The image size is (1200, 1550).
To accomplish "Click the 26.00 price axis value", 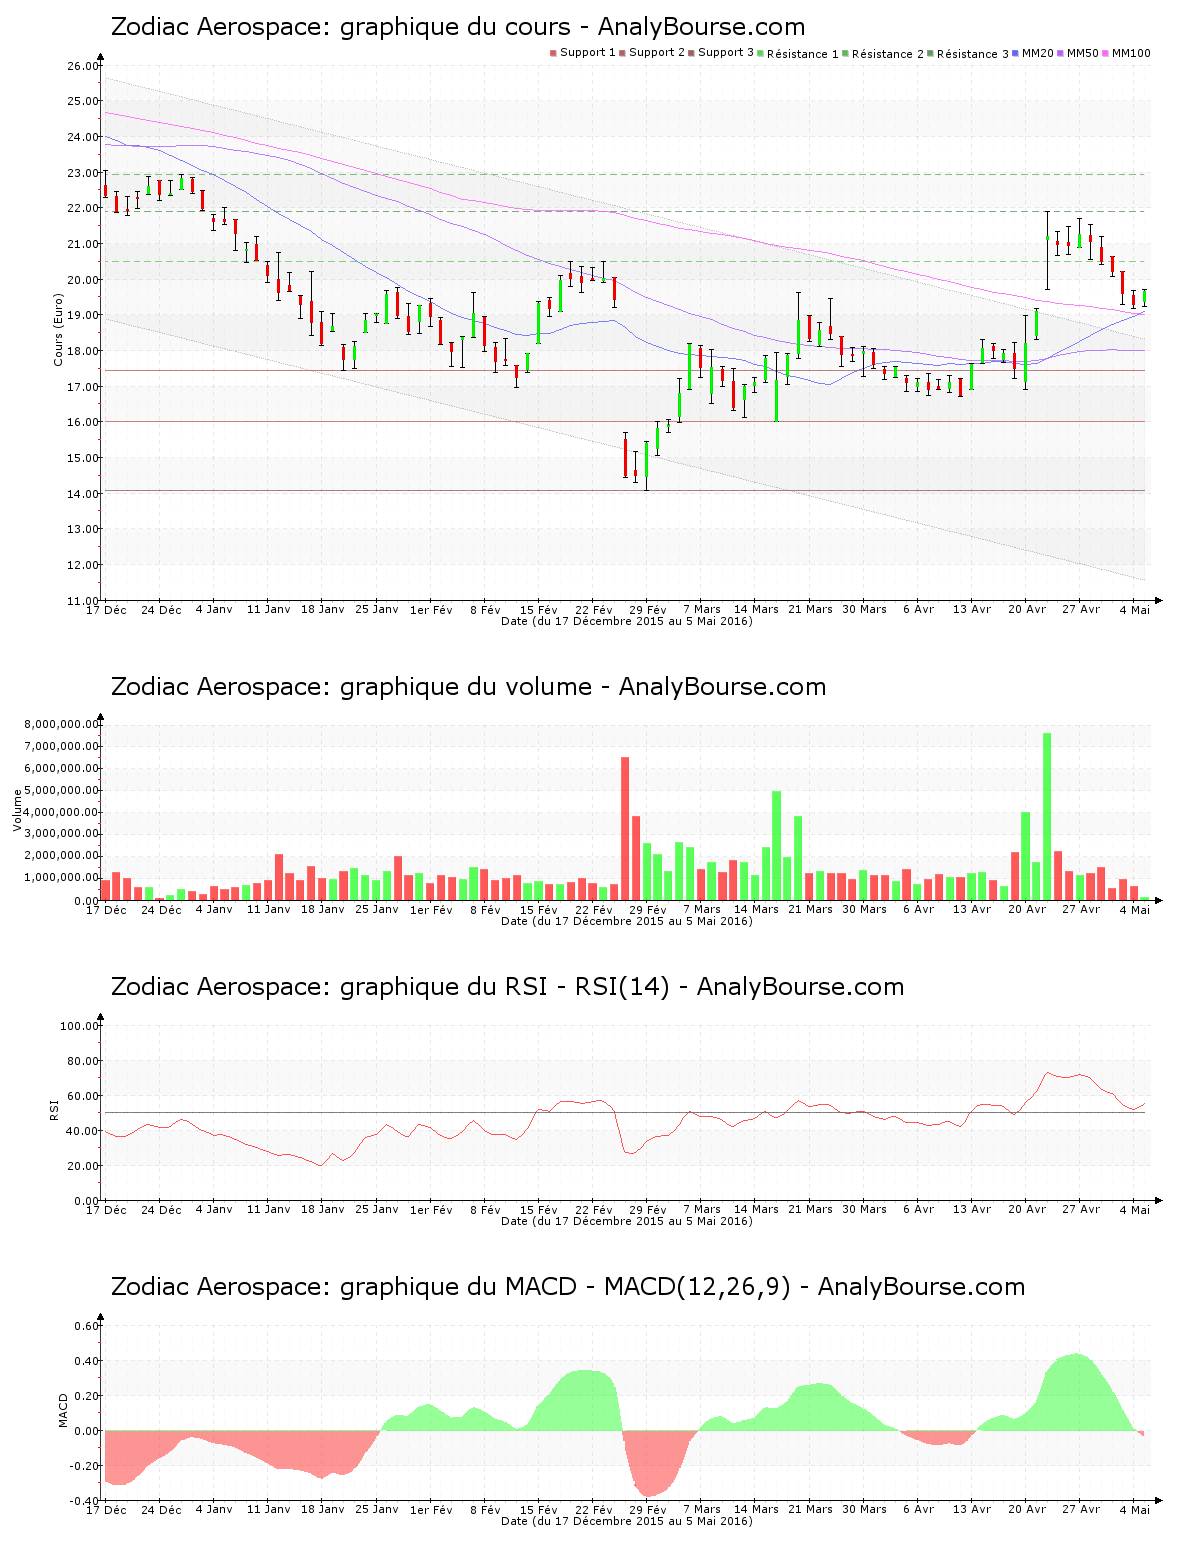I will tap(83, 66).
